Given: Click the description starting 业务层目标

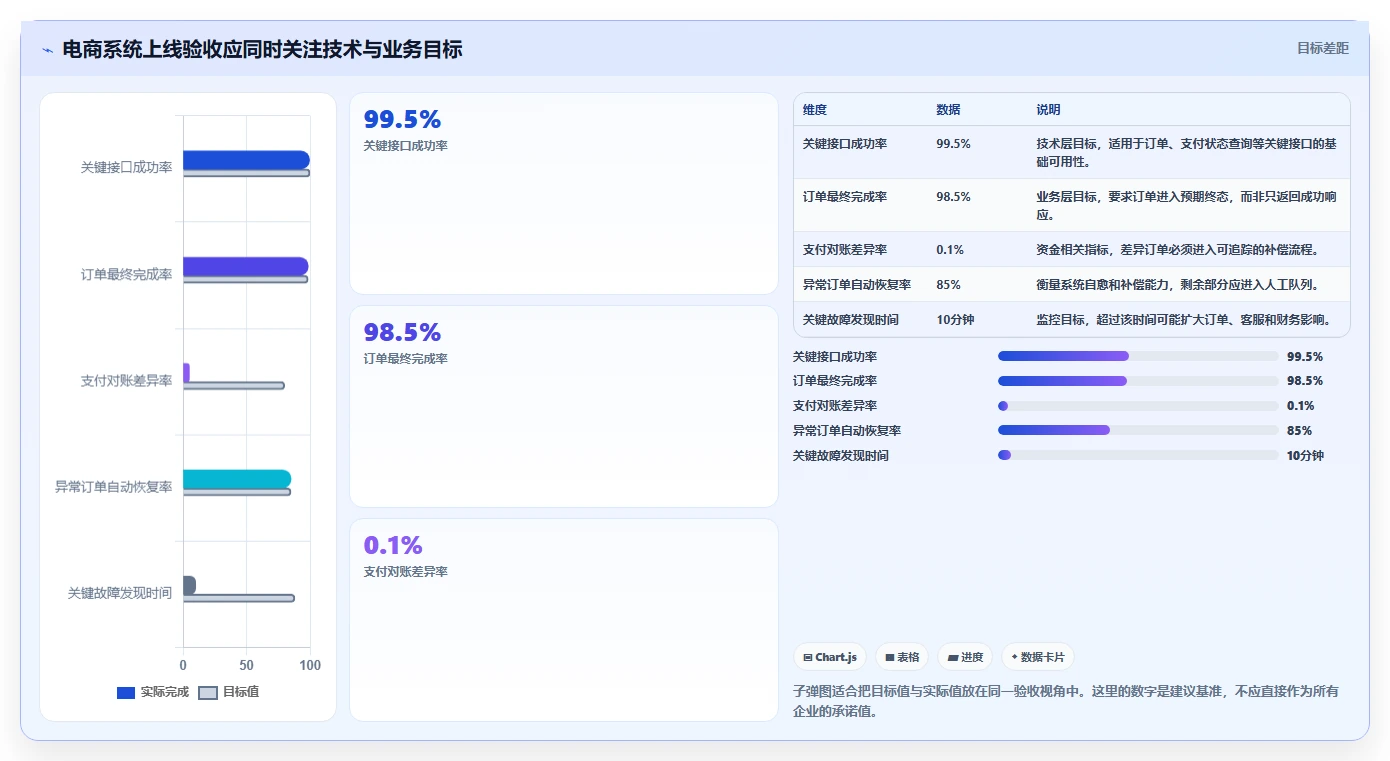Looking at the screenshot, I should [x=1186, y=206].
